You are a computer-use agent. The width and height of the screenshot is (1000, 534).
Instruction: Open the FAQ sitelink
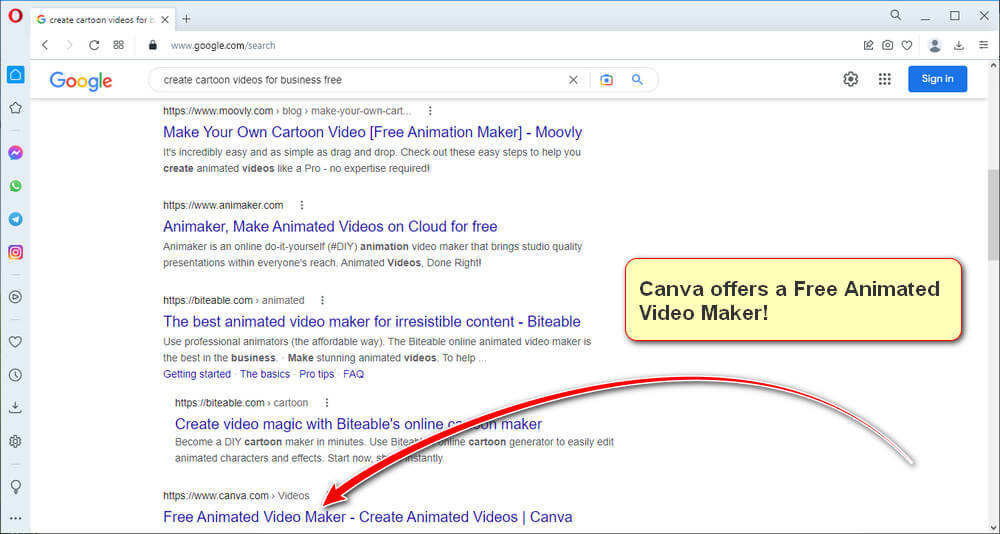(353, 374)
